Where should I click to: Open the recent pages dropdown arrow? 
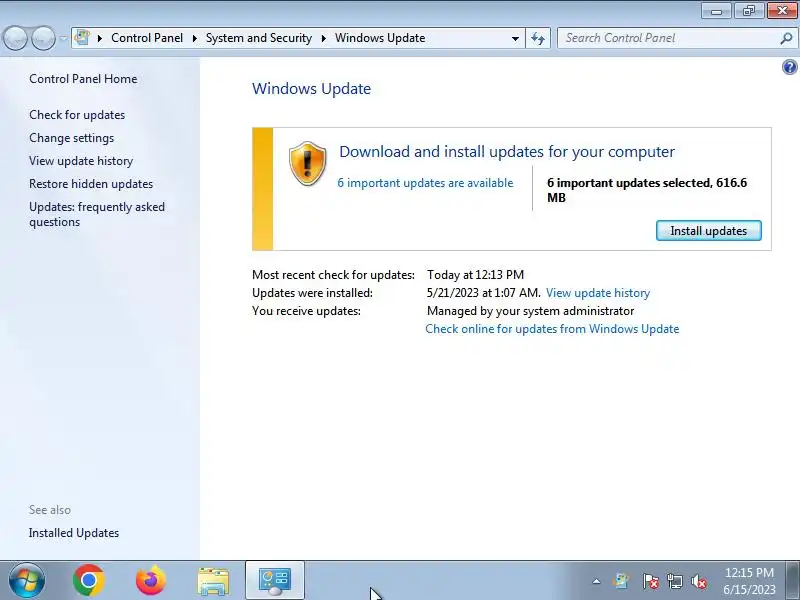(x=63, y=38)
